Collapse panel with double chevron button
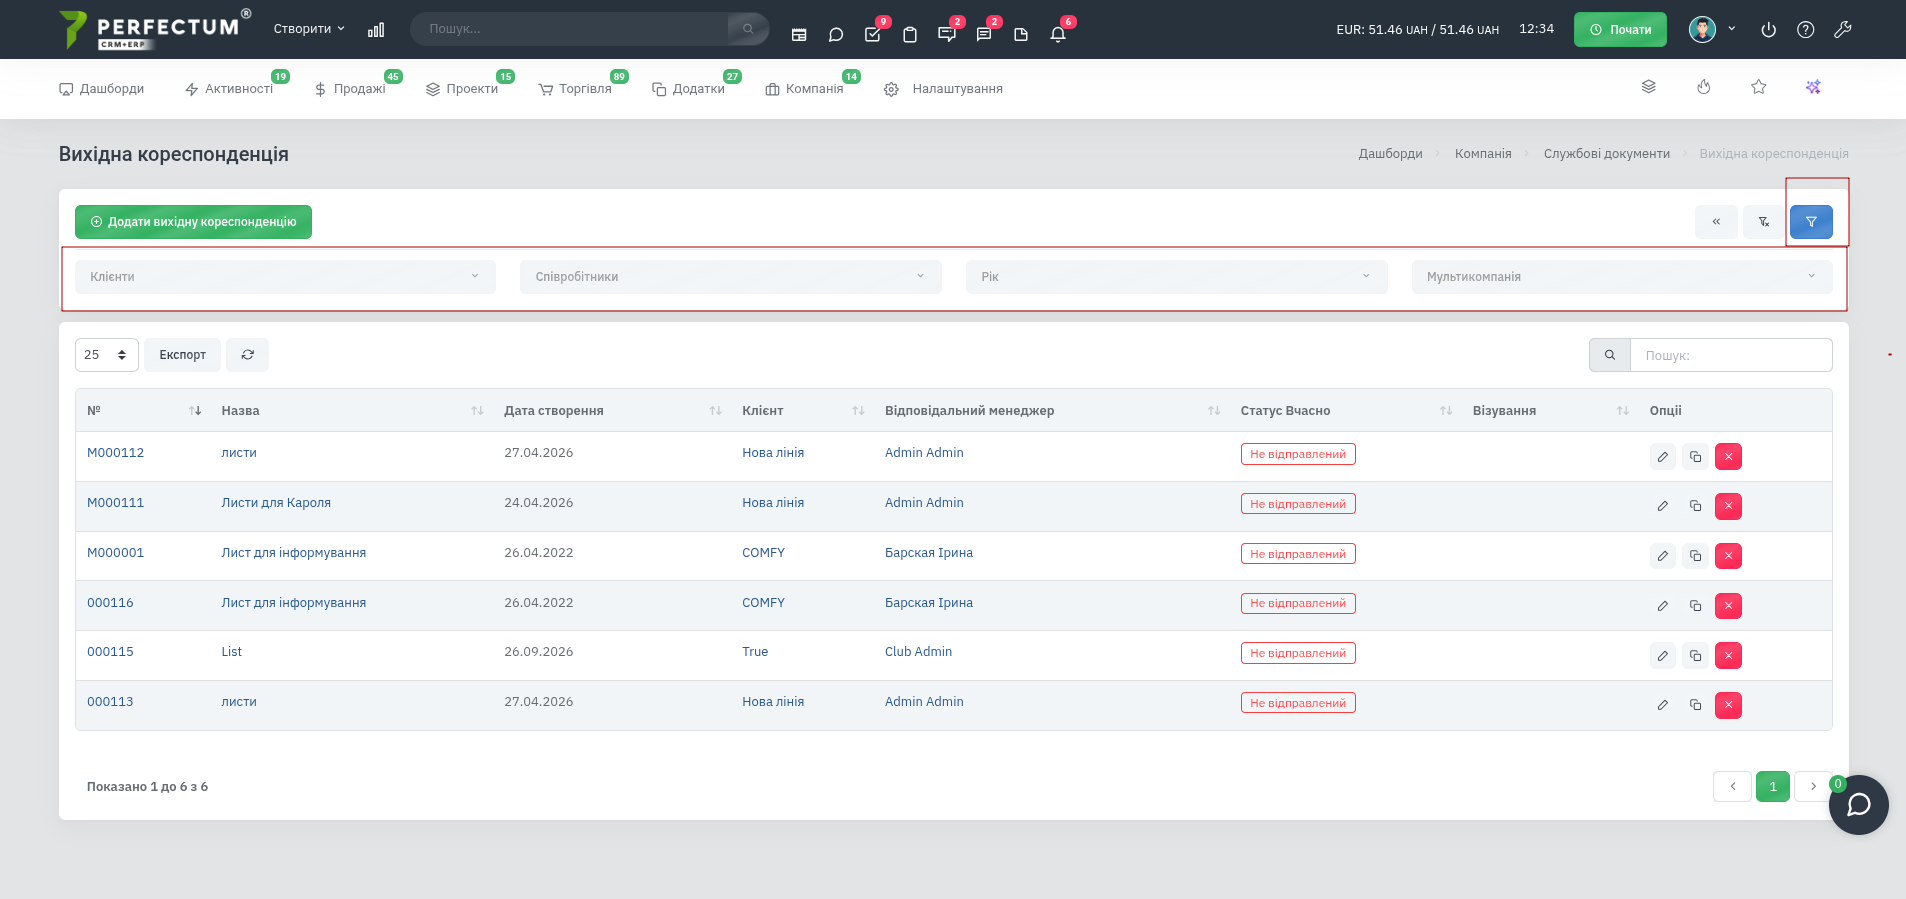 1716,222
